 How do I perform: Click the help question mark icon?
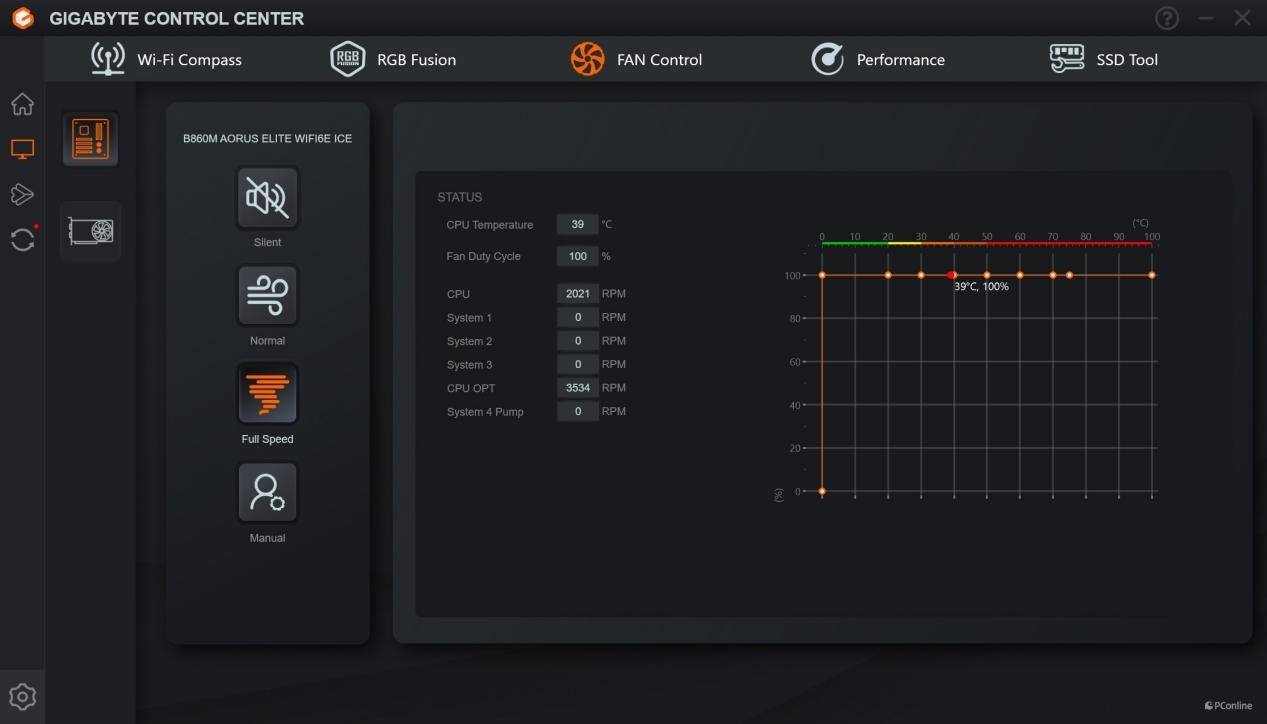click(1166, 18)
